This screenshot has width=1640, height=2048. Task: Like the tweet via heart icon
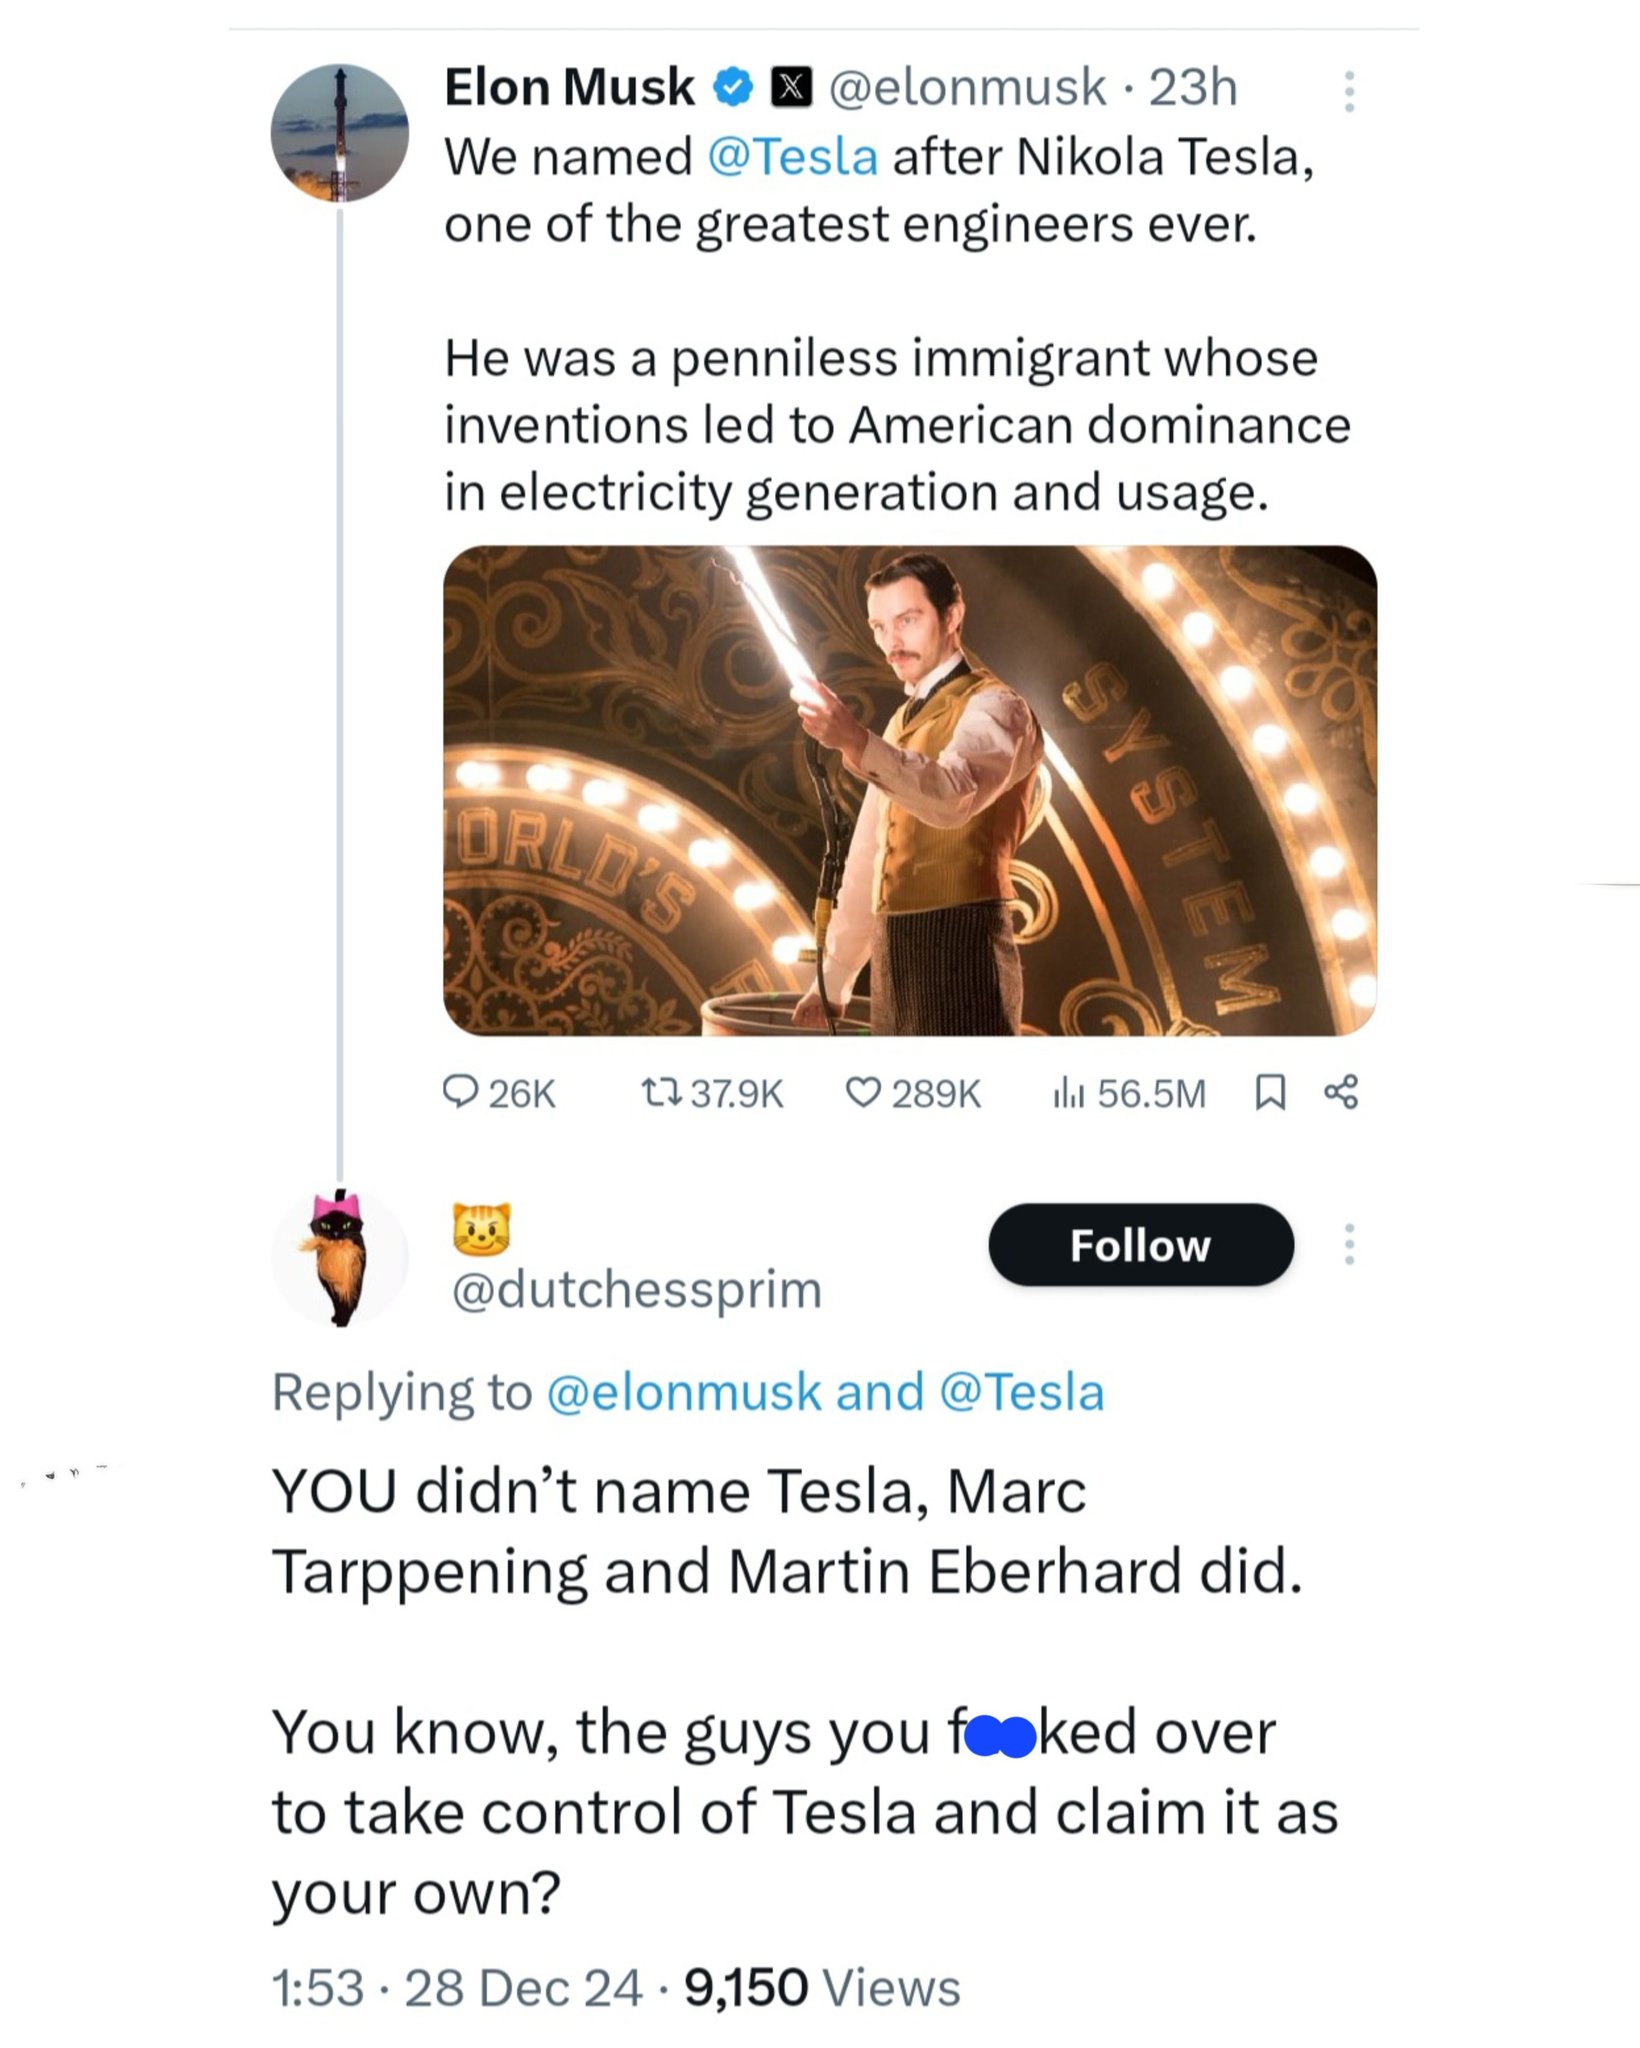862,1092
